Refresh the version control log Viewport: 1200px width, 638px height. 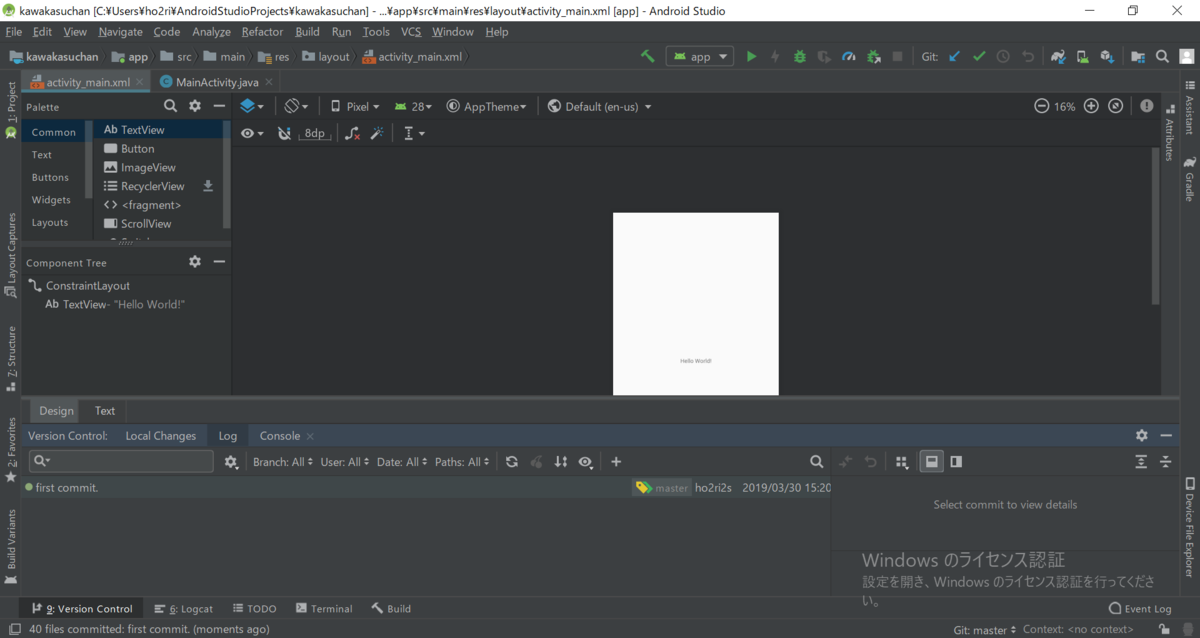[512, 462]
